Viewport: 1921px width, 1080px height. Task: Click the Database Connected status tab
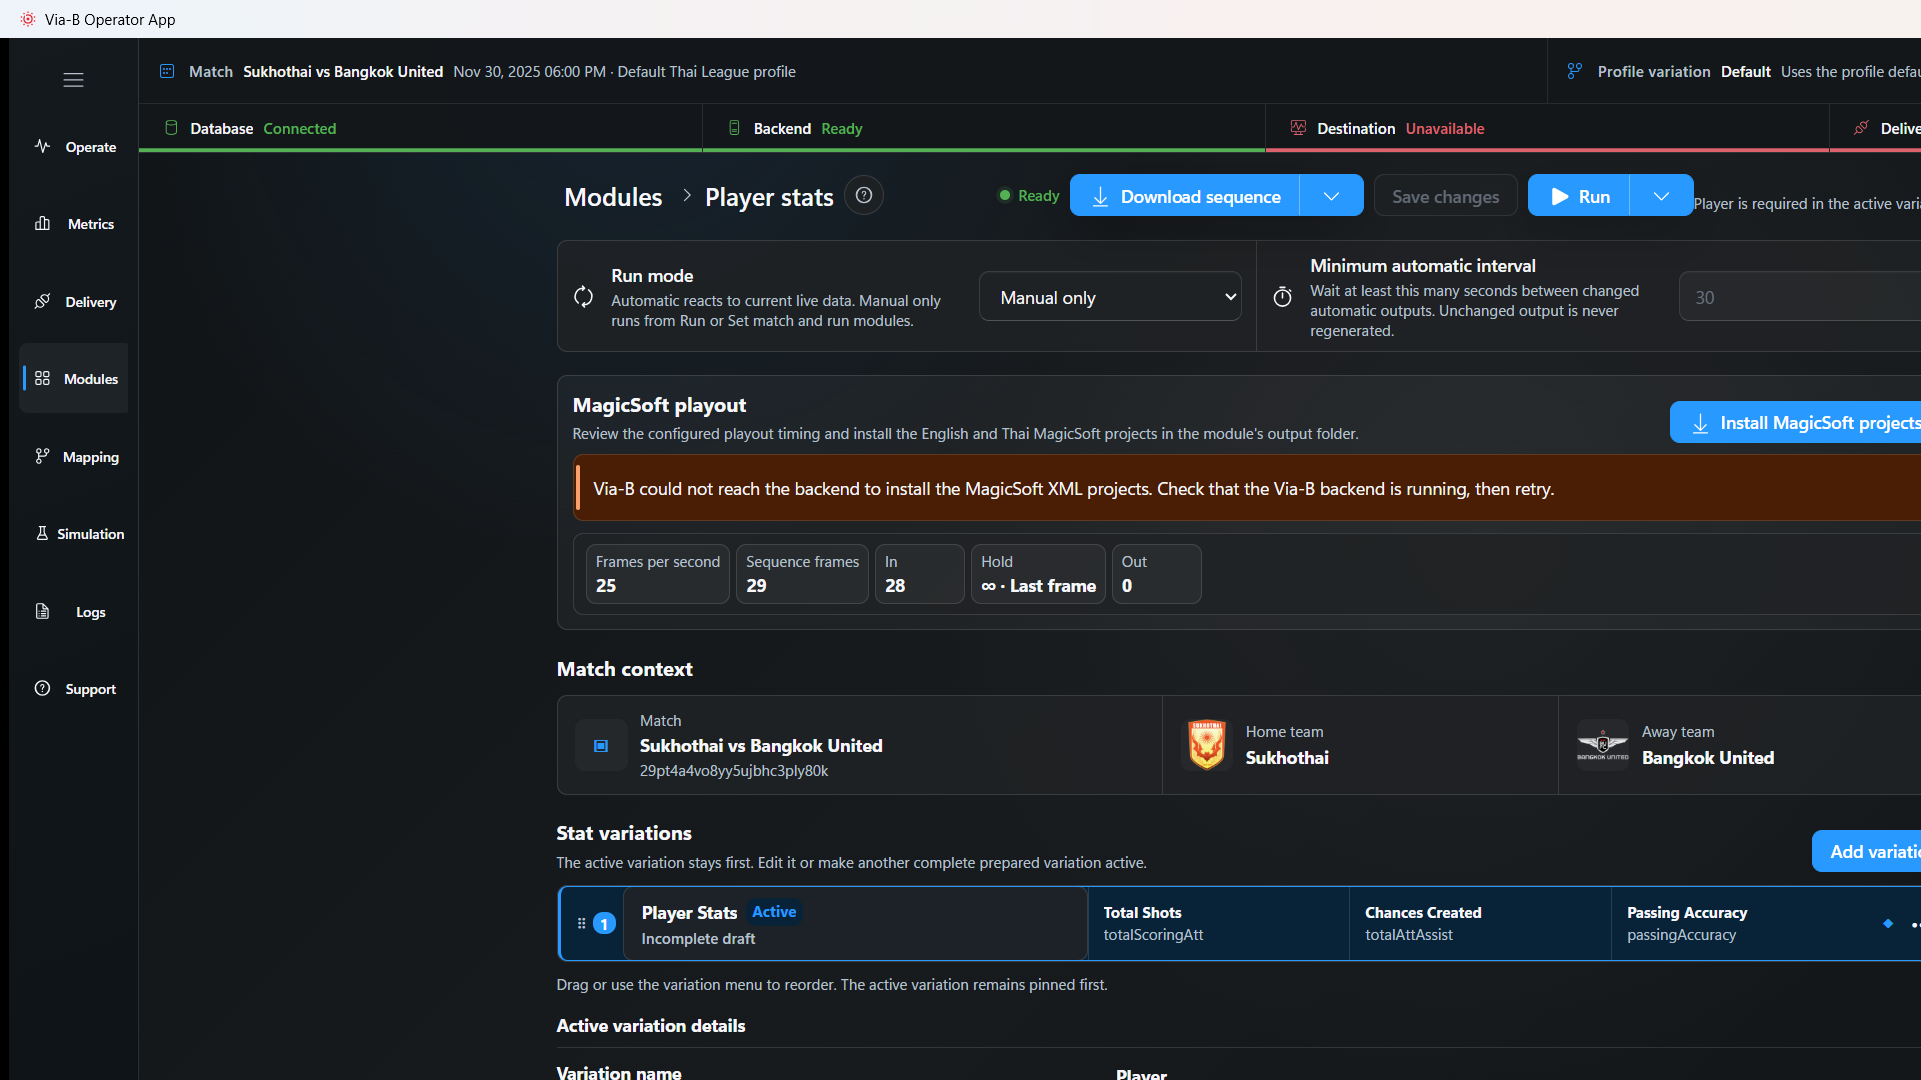coord(420,128)
